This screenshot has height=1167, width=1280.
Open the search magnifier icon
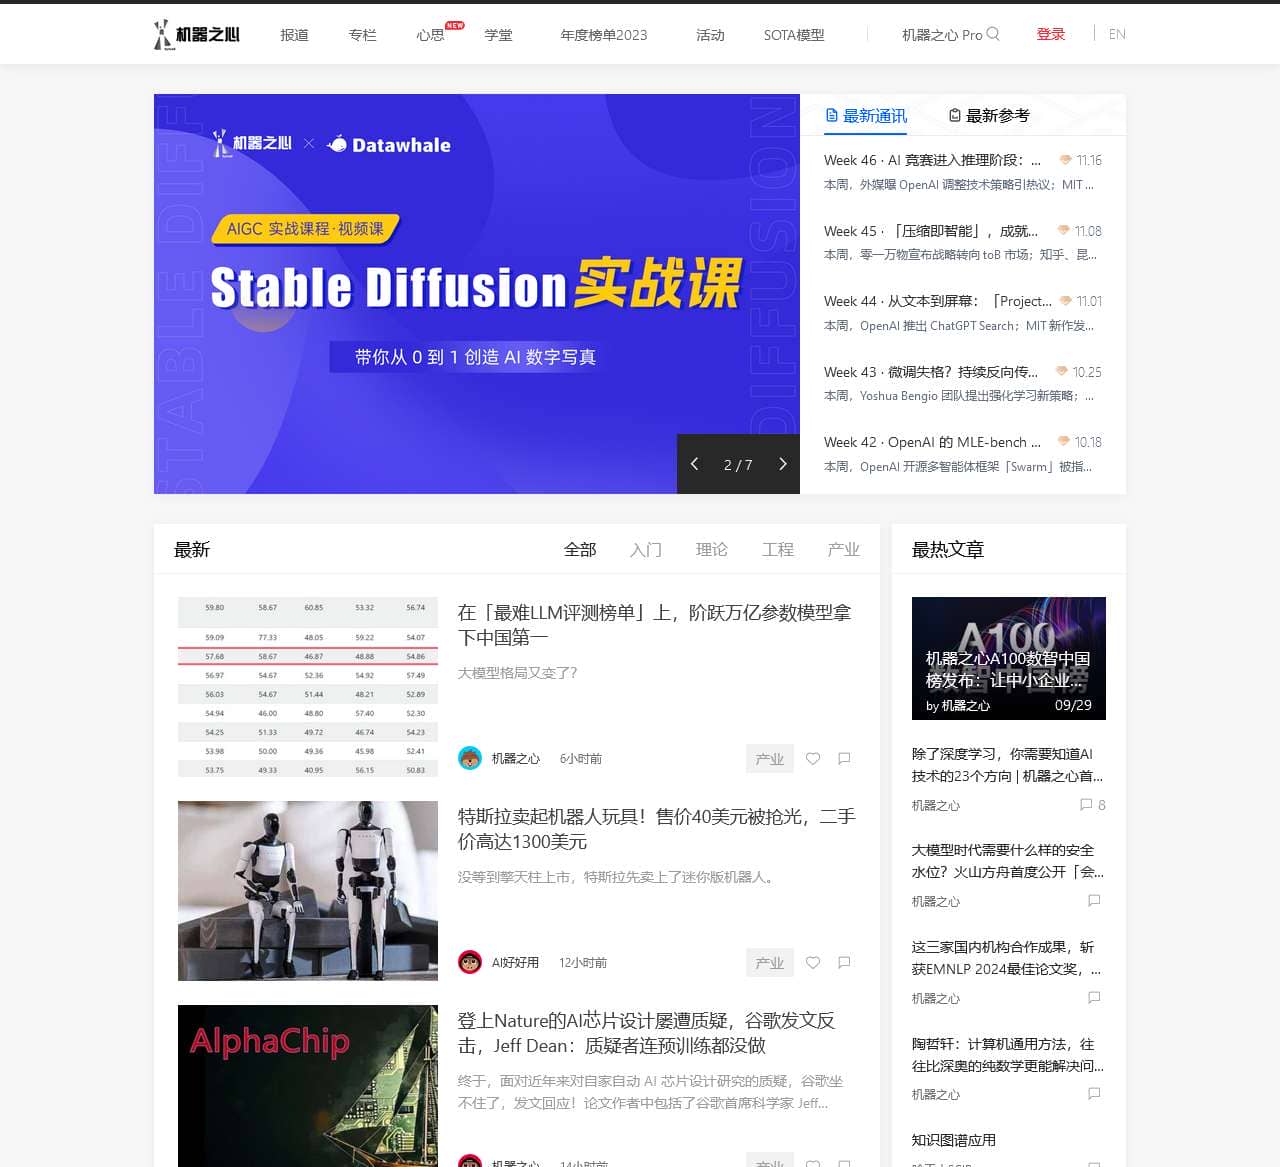[993, 34]
